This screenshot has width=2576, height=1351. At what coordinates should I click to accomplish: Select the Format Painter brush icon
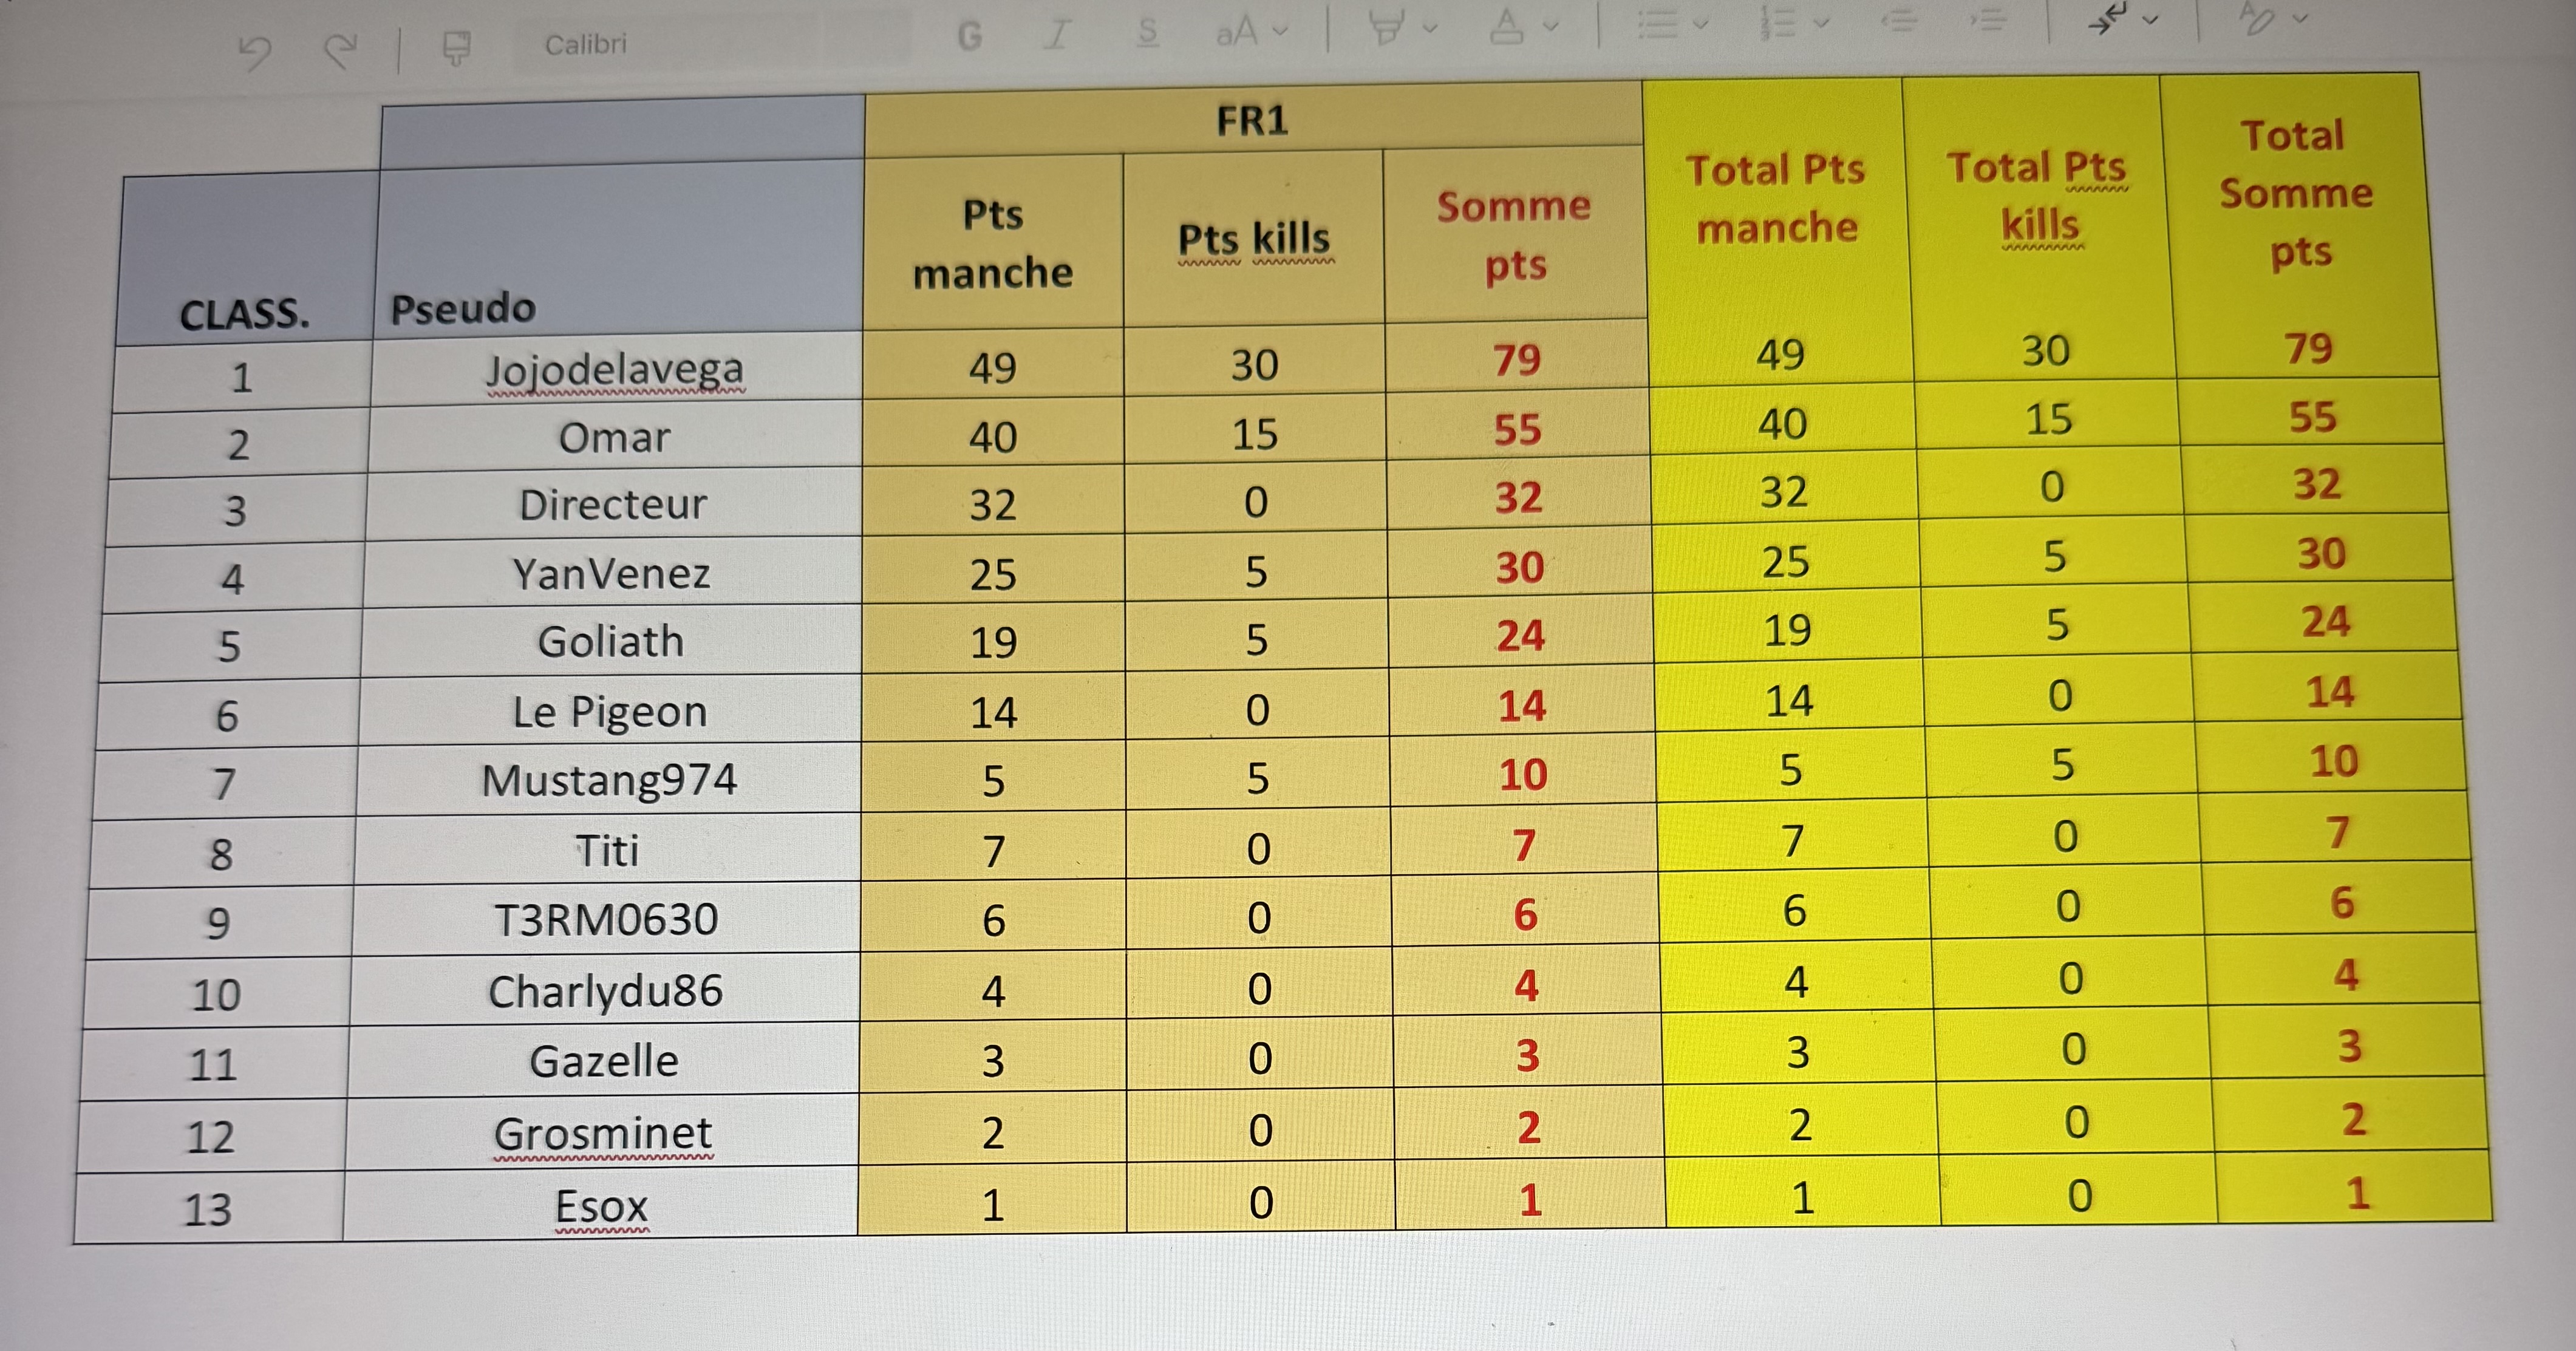click(x=456, y=47)
